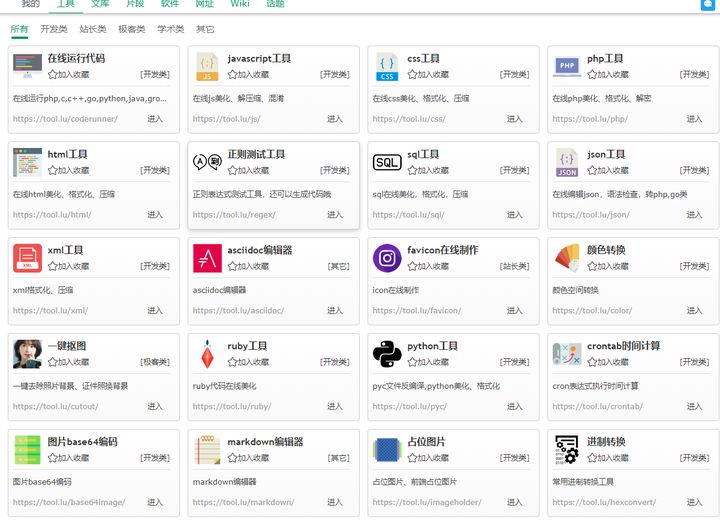Screen dimensions: 720x520
Task: Click the SQL icon of sql工具
Action: [387, 162]
